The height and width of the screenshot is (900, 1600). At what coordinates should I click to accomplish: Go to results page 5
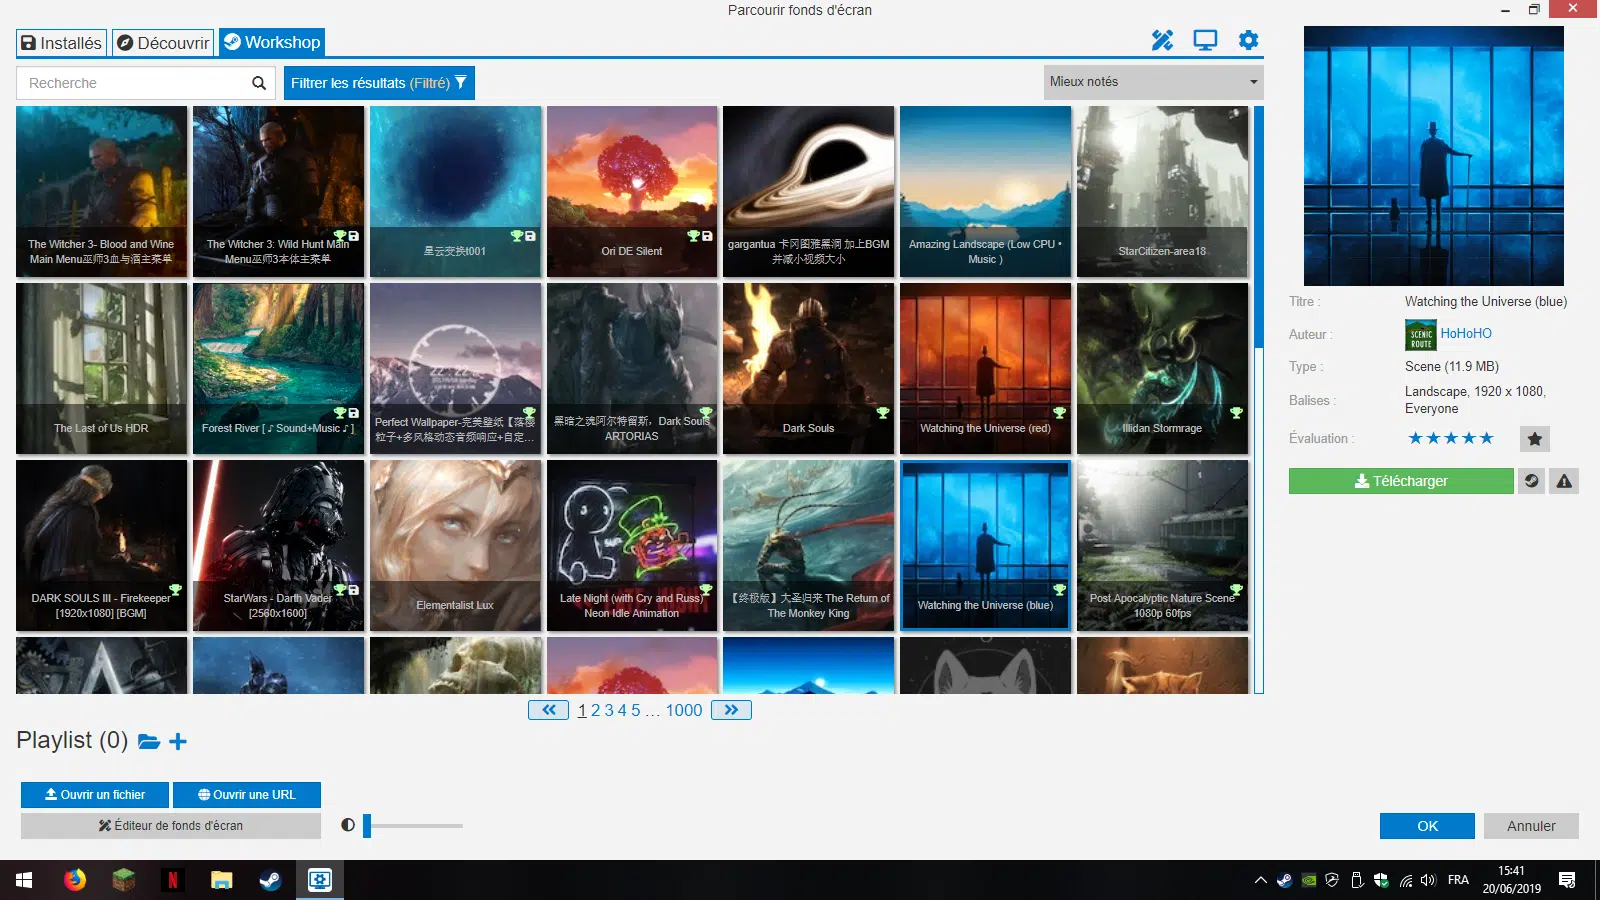636,710
